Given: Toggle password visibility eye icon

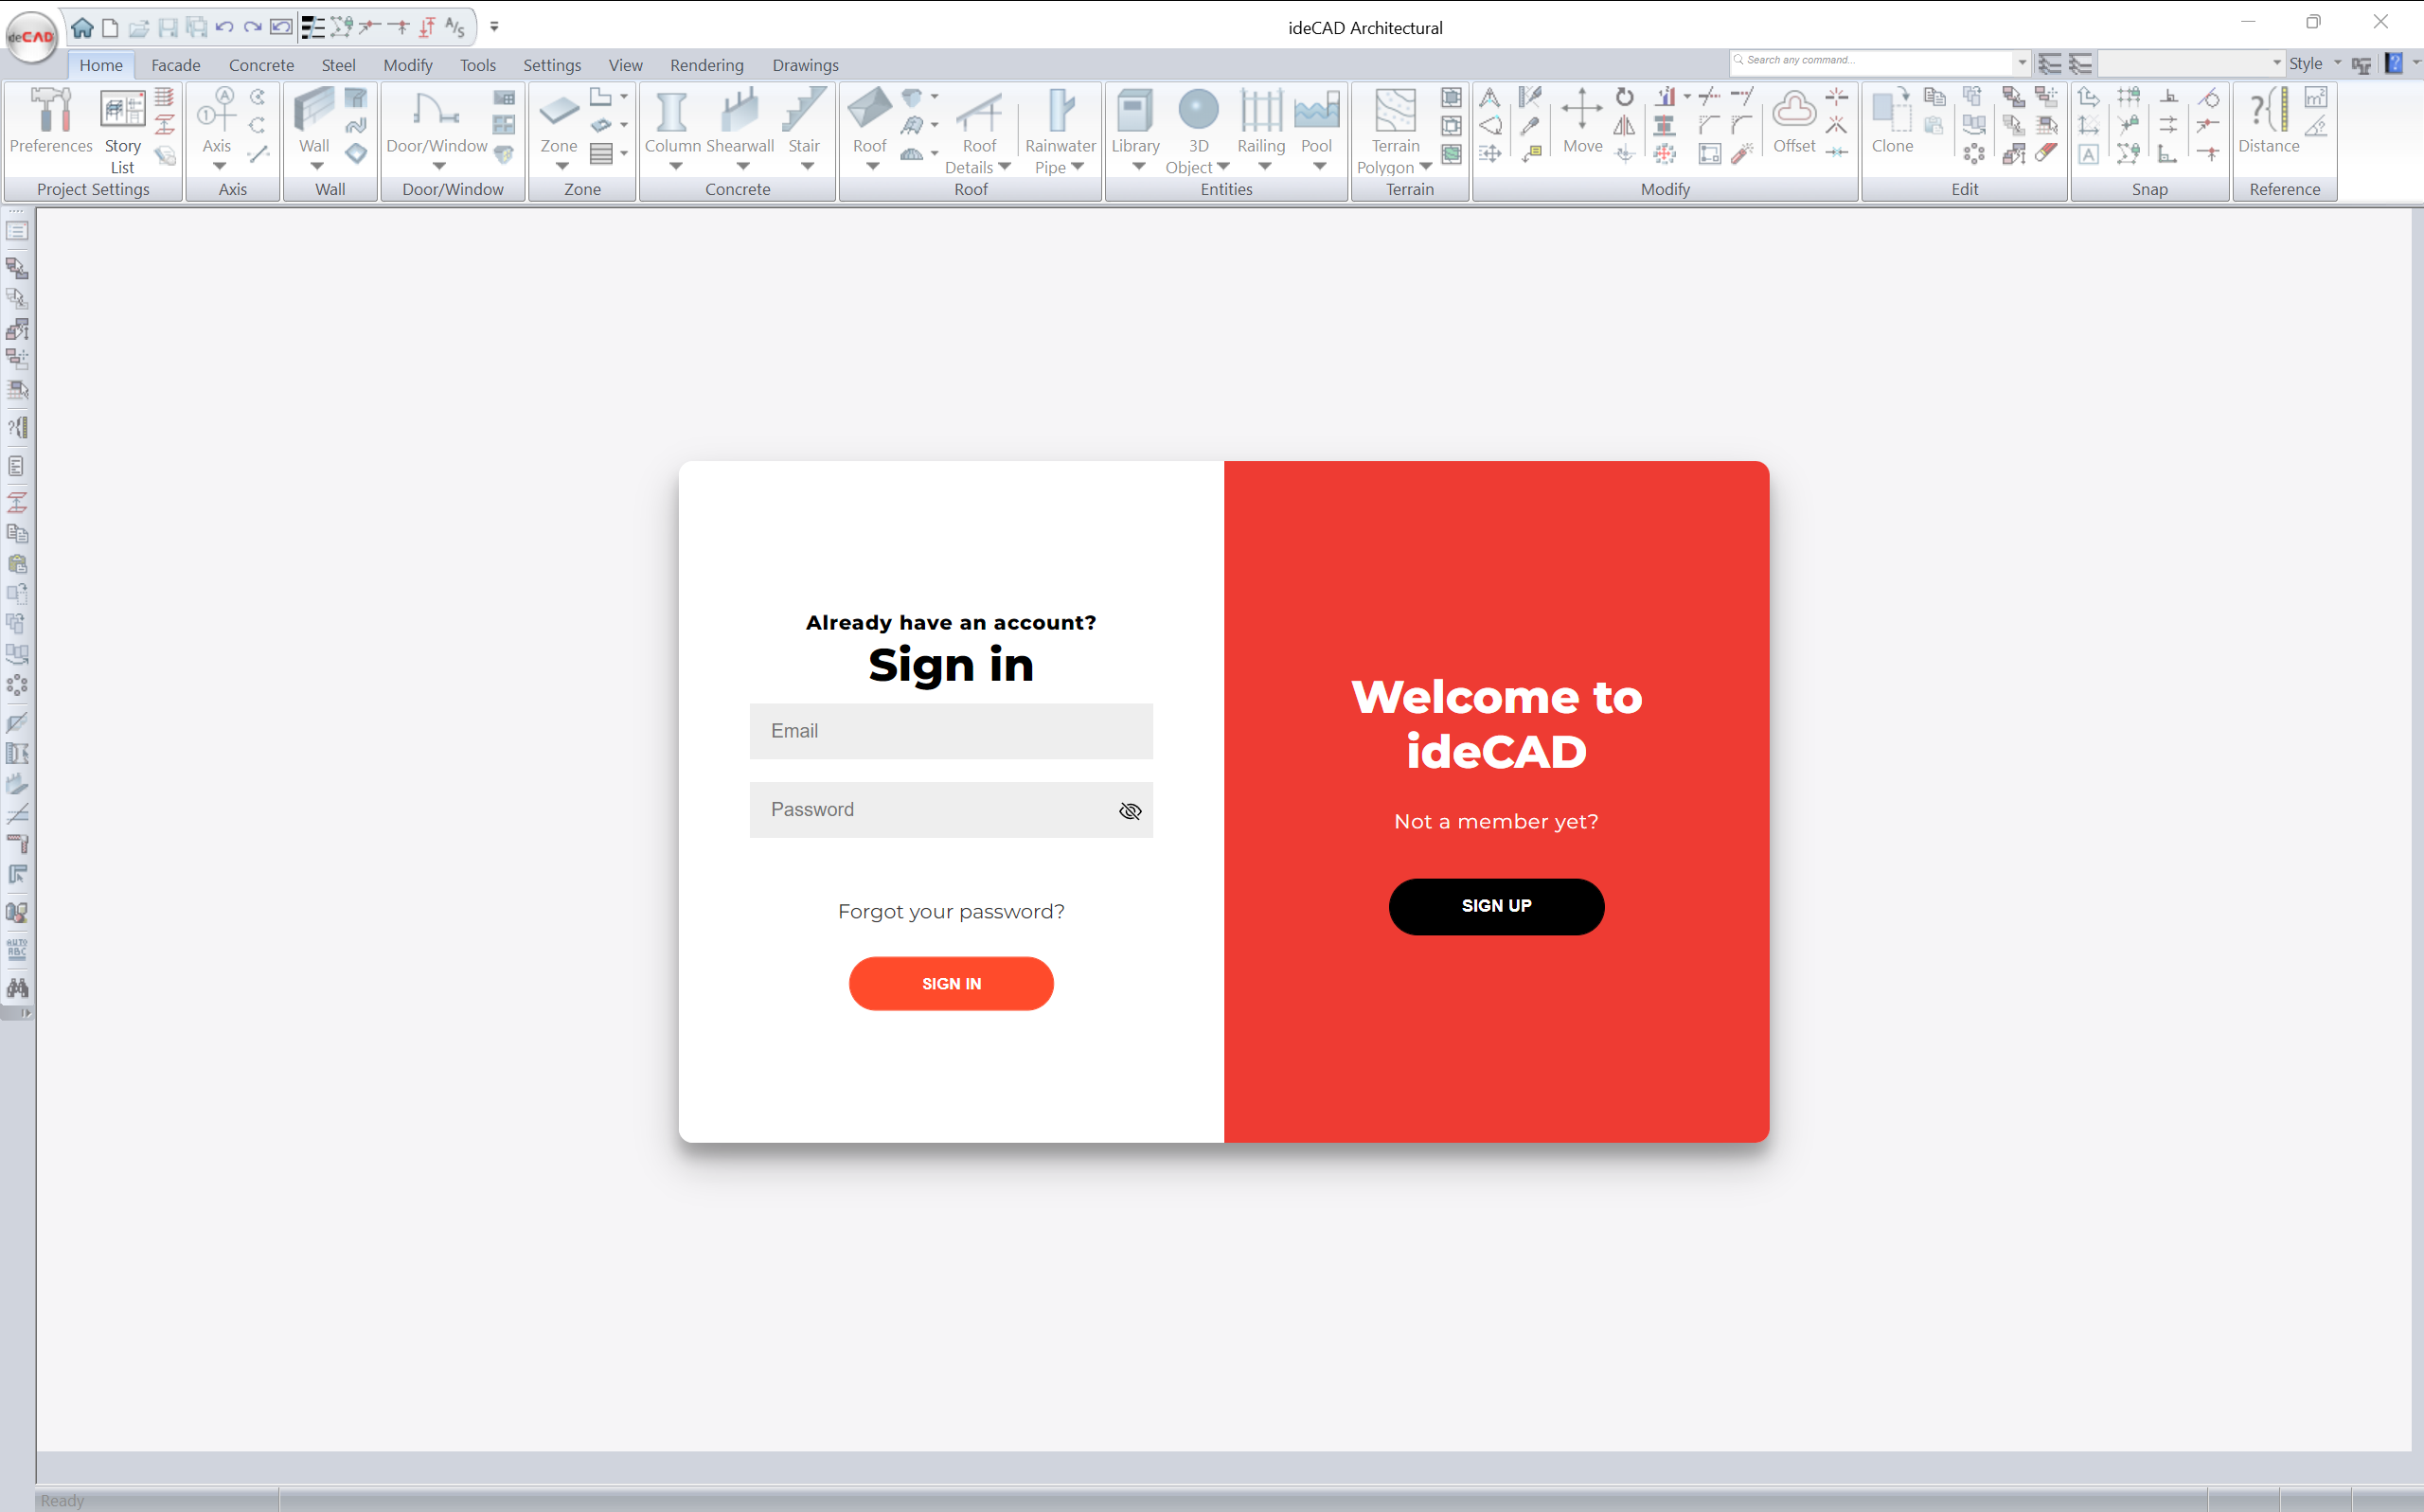Looking at the screenshot, I should (1130, 811).
